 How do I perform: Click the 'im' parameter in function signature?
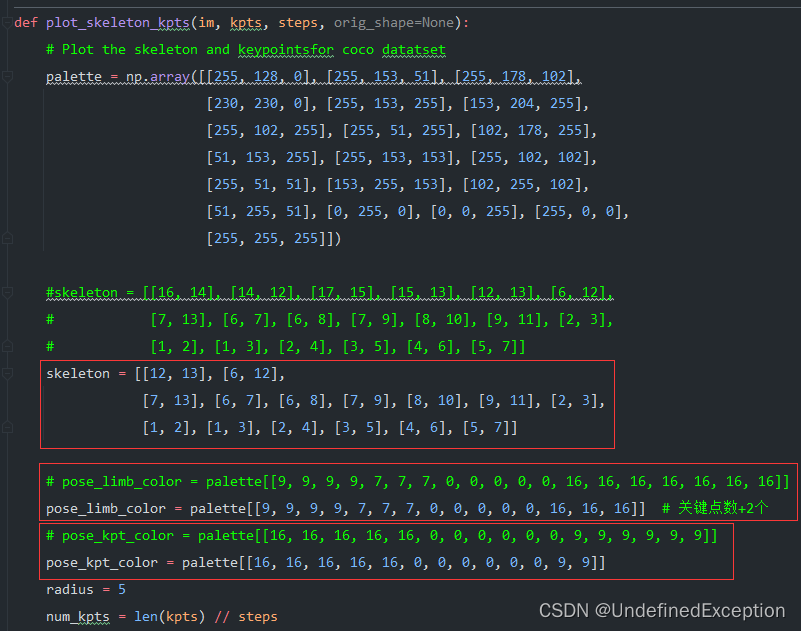tap(206, 23)
